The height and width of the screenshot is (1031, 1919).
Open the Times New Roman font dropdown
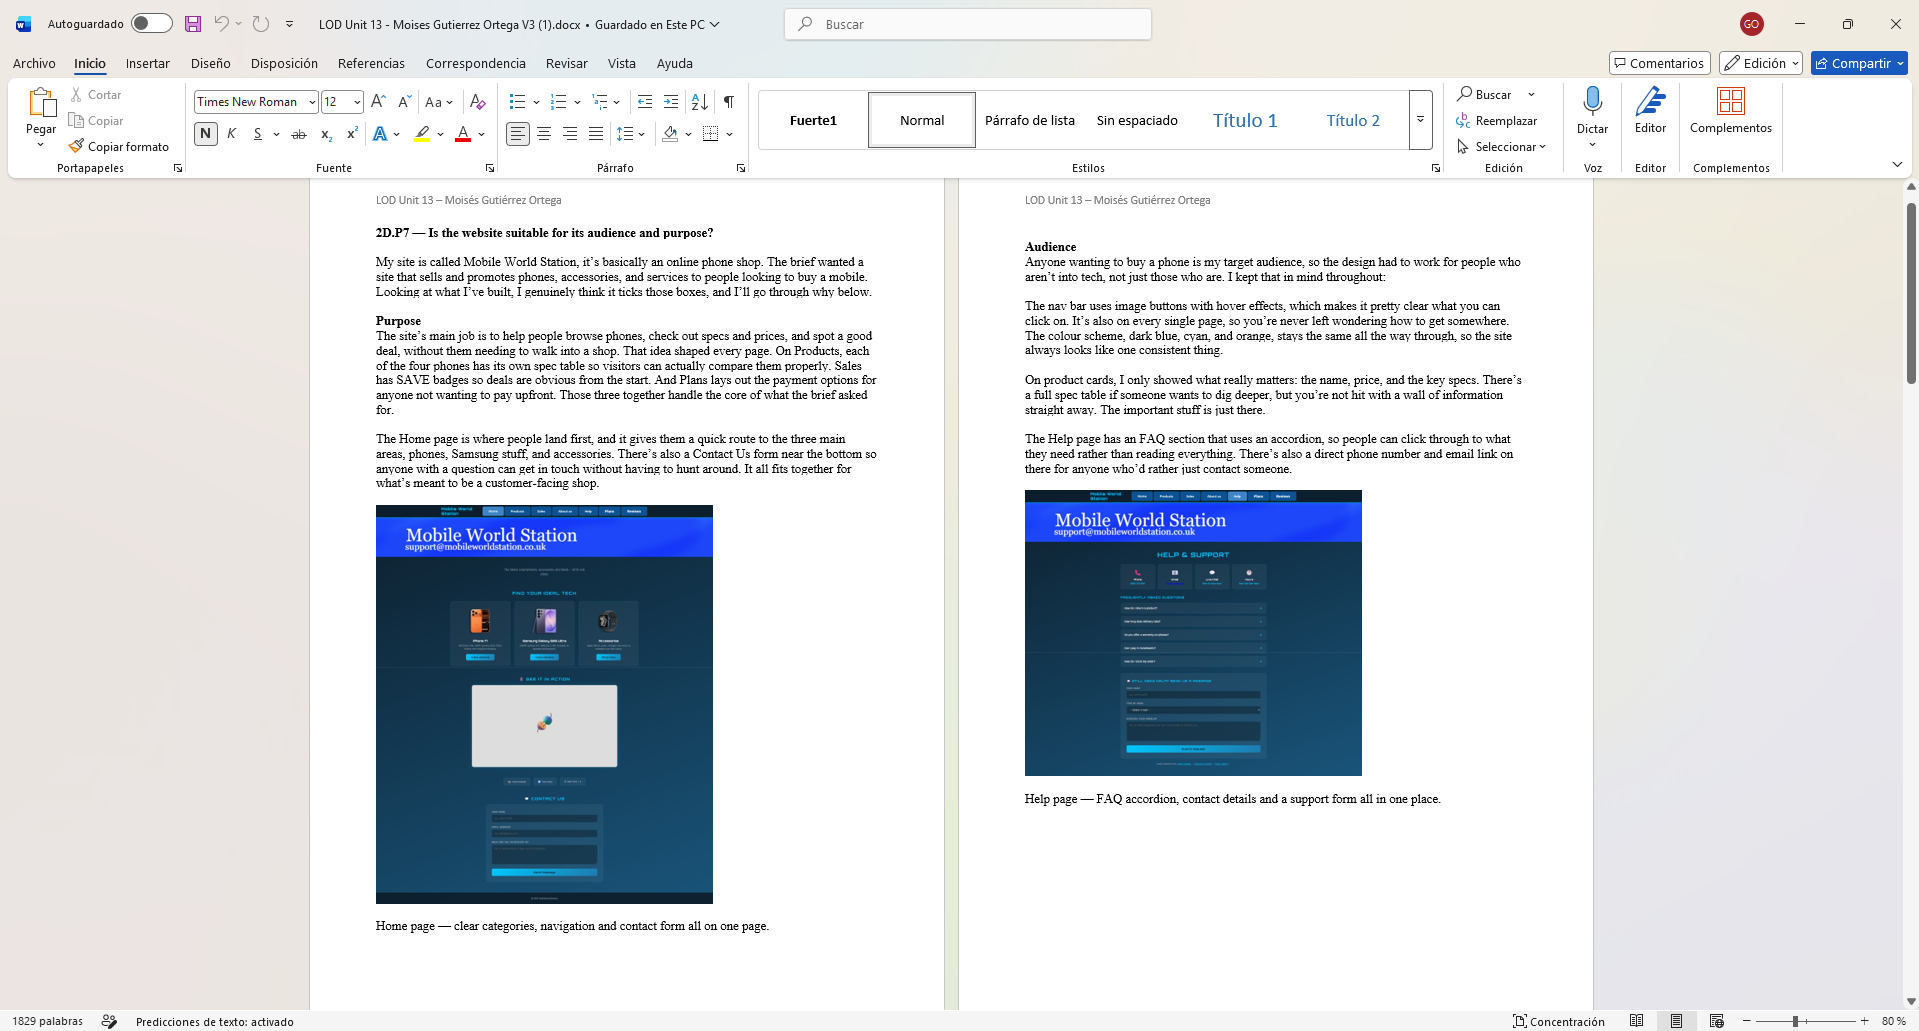pyautogui.click(x=312, y=102)
